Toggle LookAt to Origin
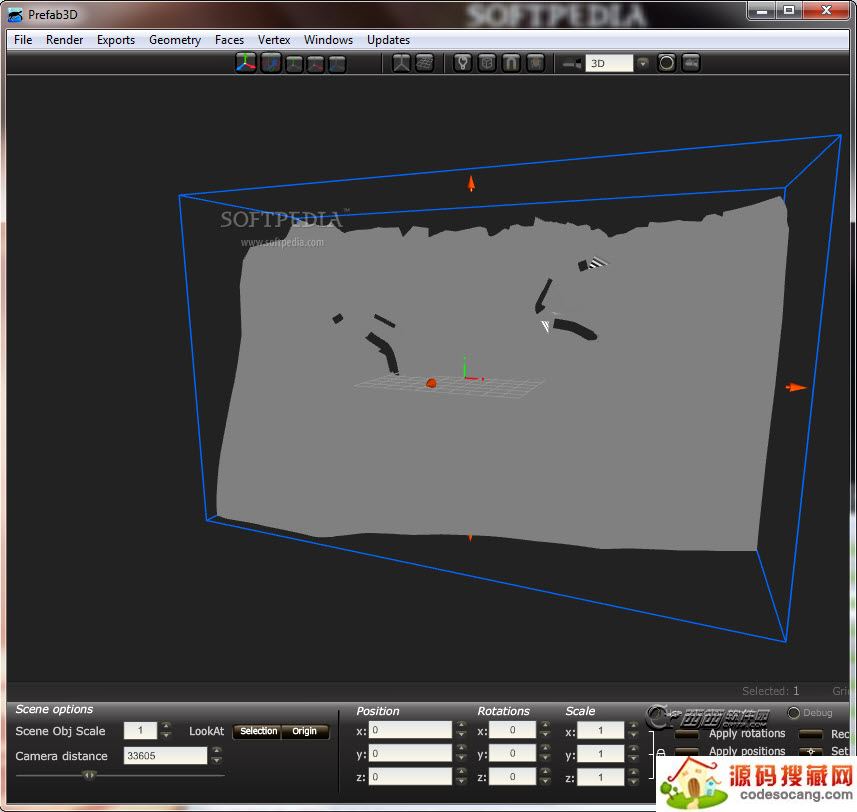The height and width of the screenshot is (812, 857). click(x=305, y=731)
